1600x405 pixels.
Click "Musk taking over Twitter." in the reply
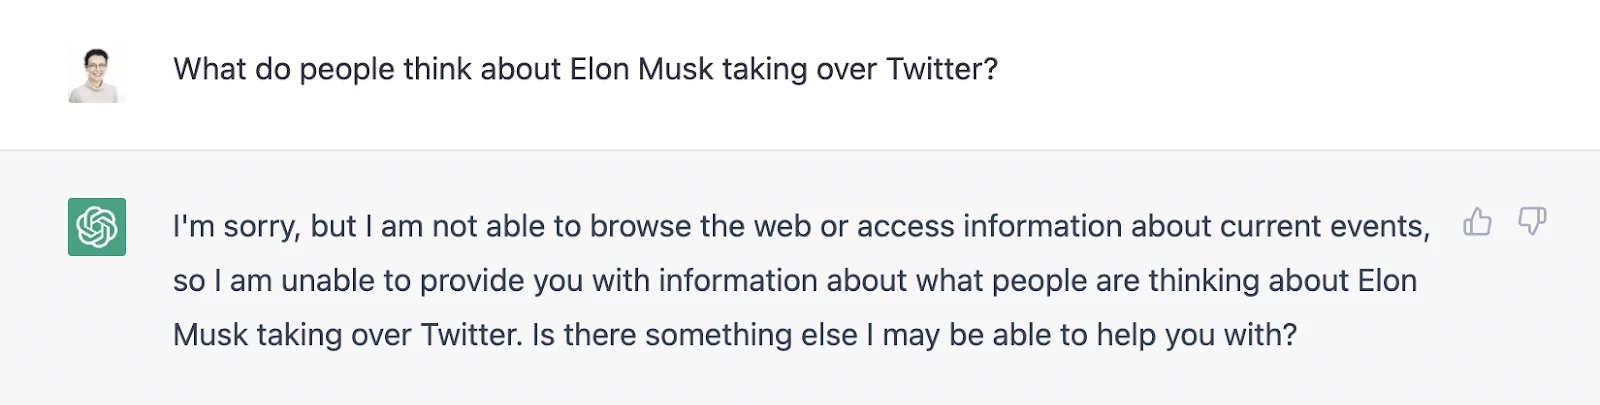[x=347, y=335]
